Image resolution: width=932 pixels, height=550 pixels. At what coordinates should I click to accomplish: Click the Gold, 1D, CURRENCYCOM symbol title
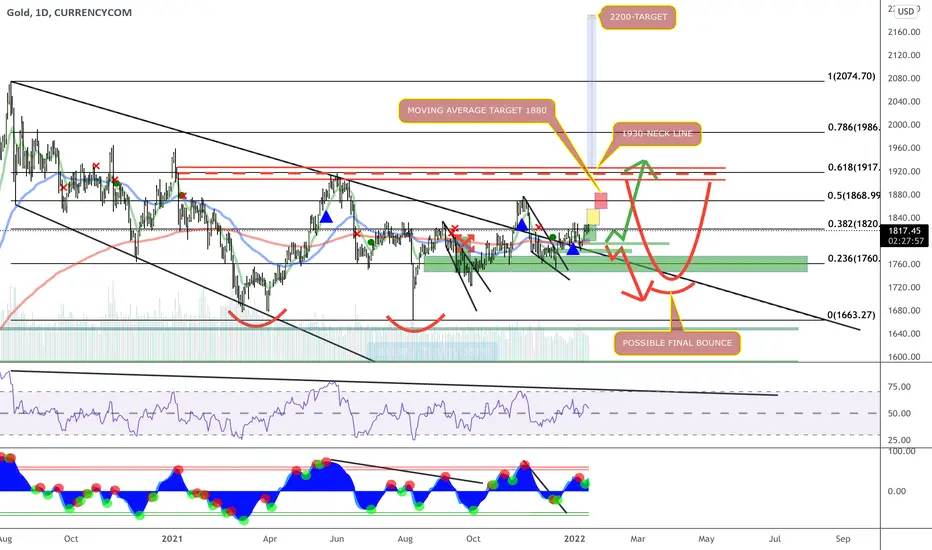69,12
